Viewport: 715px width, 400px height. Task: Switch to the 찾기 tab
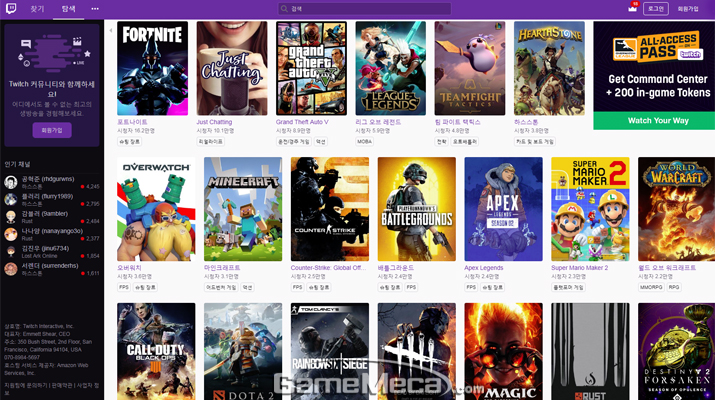[37, 8]
